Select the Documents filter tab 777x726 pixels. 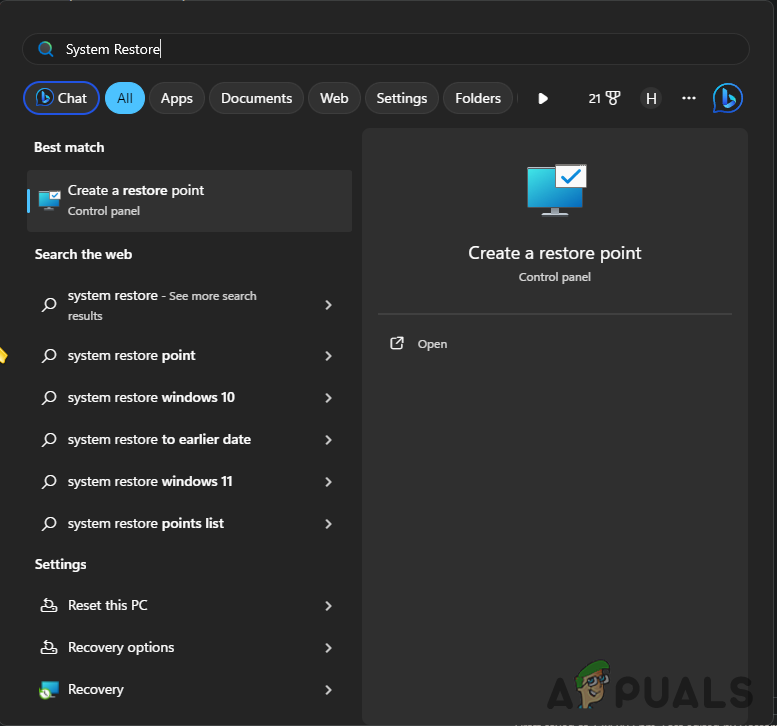(x=256, y=98)
